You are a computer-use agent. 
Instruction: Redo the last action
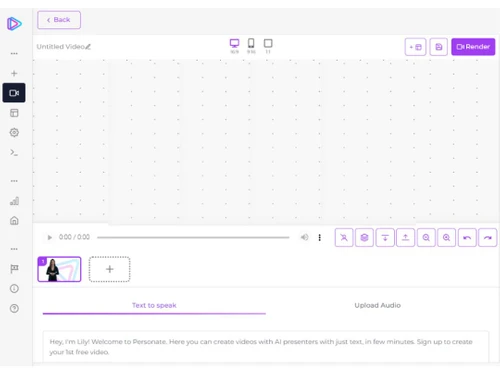coord(488,237)
